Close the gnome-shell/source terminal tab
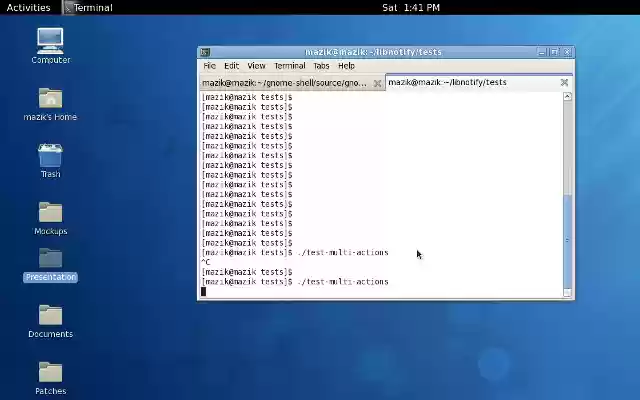640x400 pixels. 377,83
